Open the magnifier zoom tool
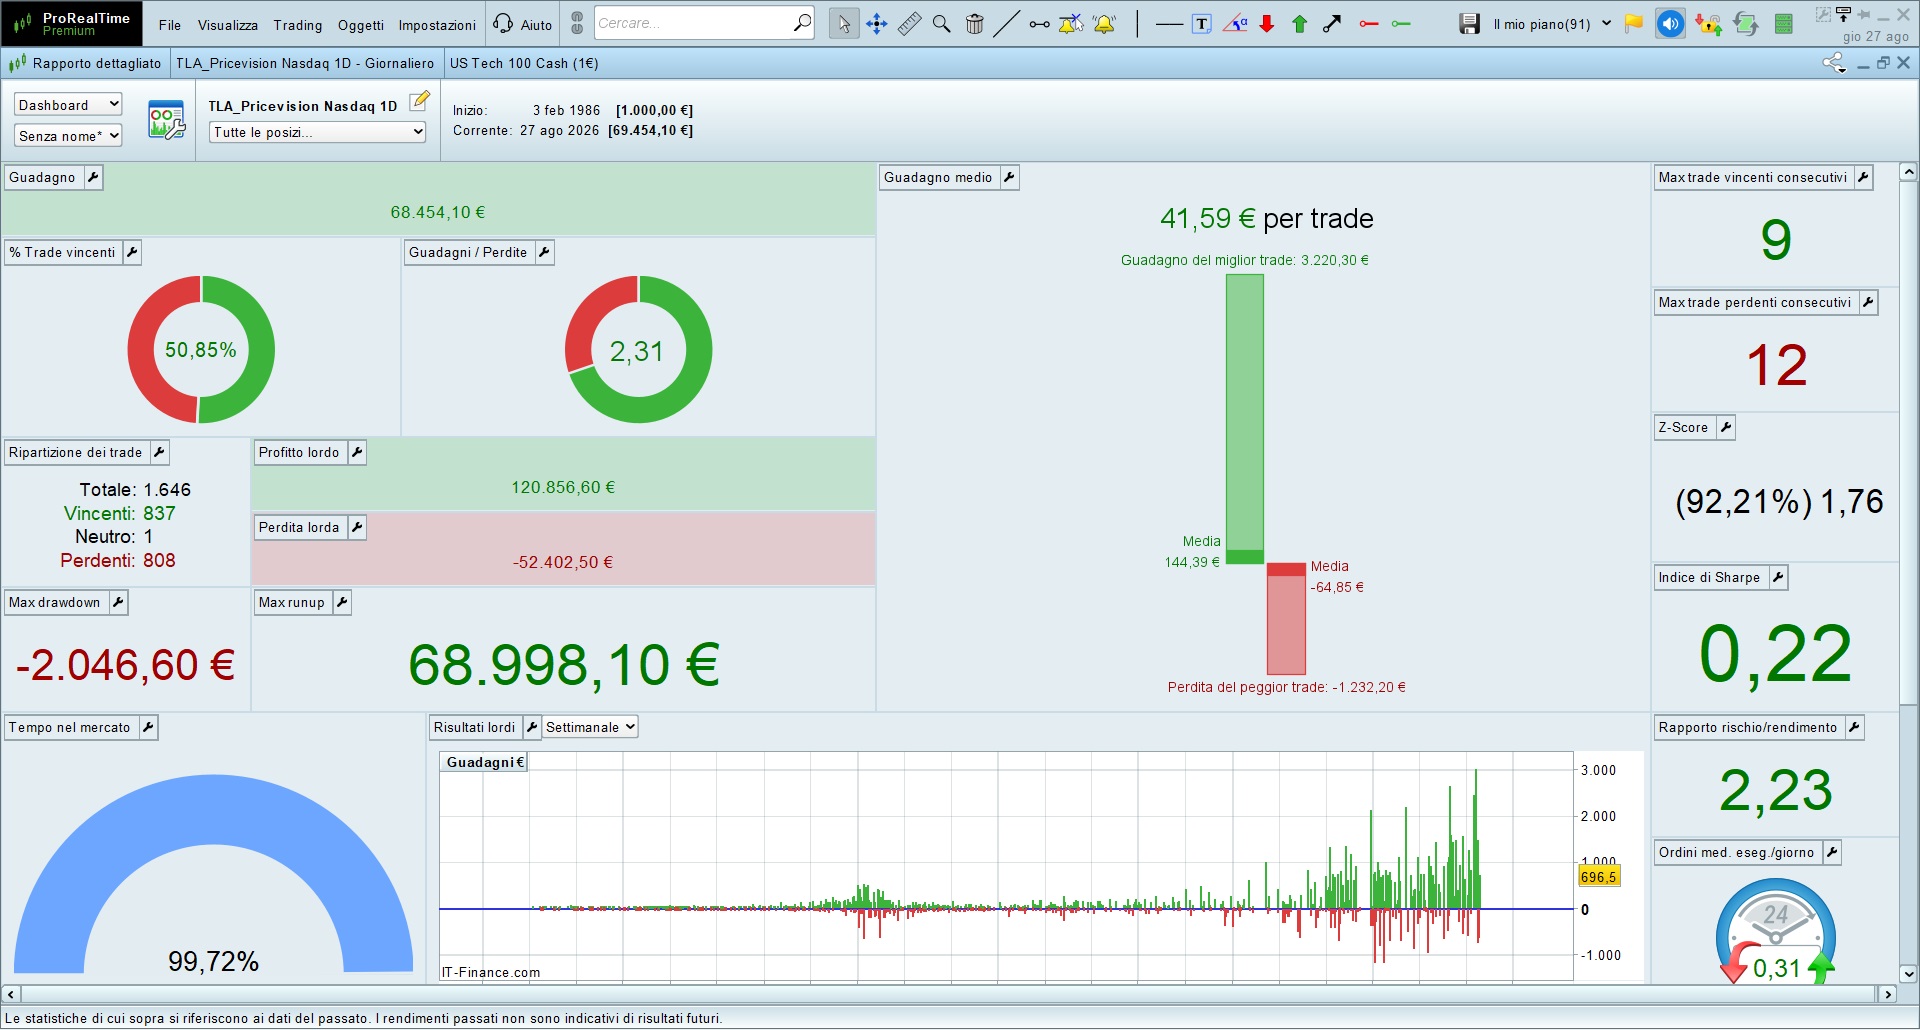This screenshot has width=1920, height=1030. pyautogui.click(x=941, y=24)
